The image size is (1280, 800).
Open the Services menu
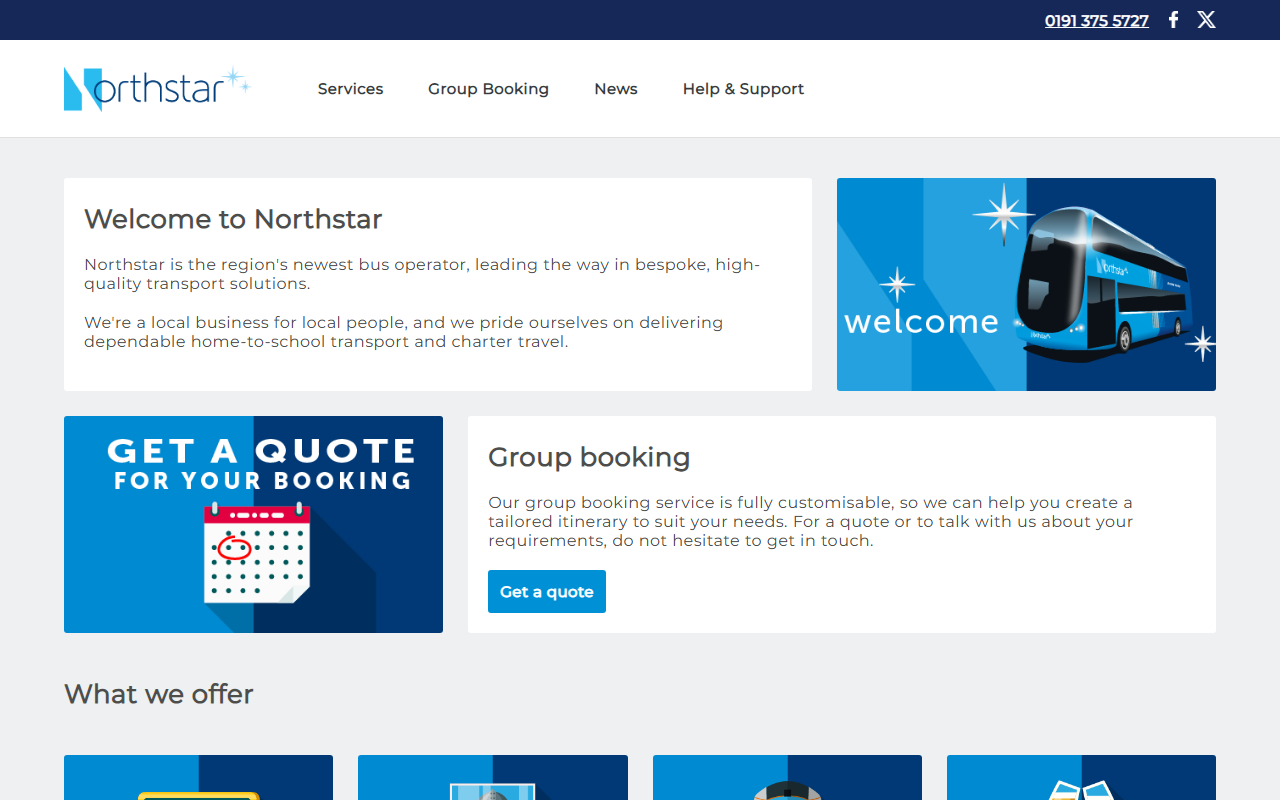pyautogui.click(x=351, y=89)
